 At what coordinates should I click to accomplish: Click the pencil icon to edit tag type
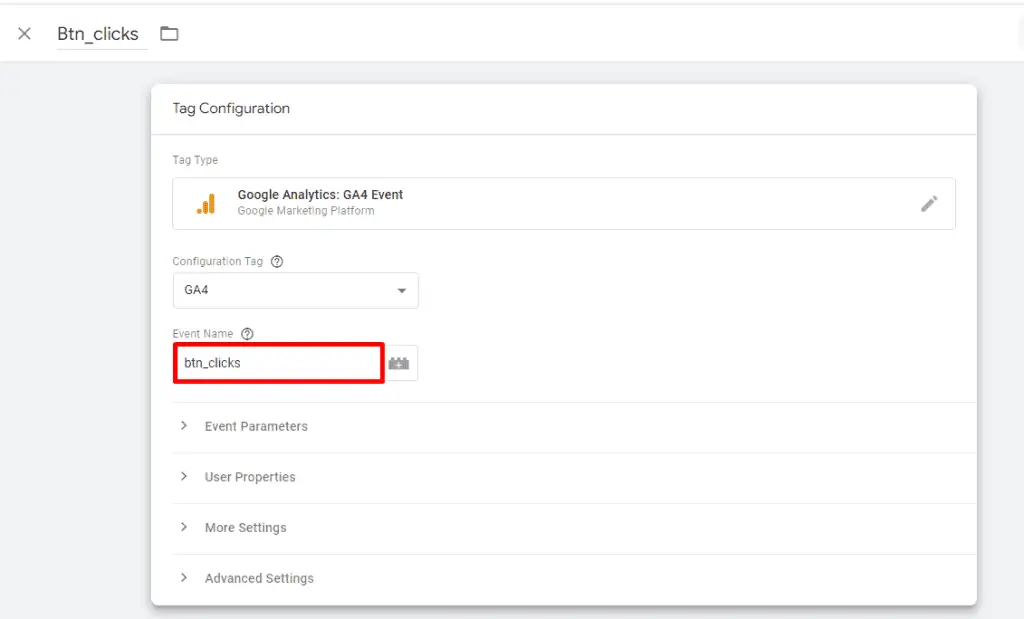[x=930, y=202]
